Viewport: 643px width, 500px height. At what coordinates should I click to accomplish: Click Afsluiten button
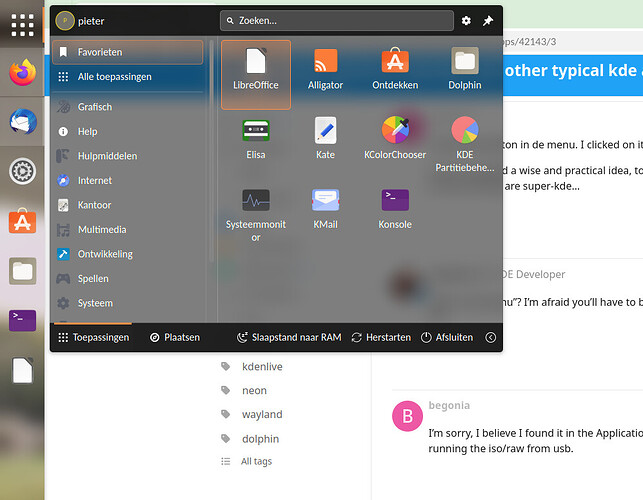click(x=447, y=338)
